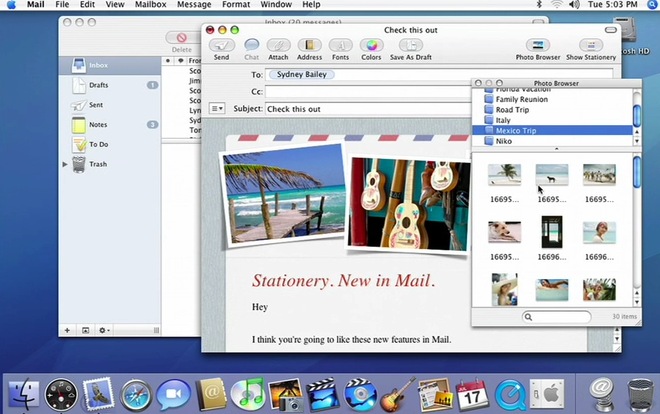Select Italy album in Photo Browser

coord(552,120)
